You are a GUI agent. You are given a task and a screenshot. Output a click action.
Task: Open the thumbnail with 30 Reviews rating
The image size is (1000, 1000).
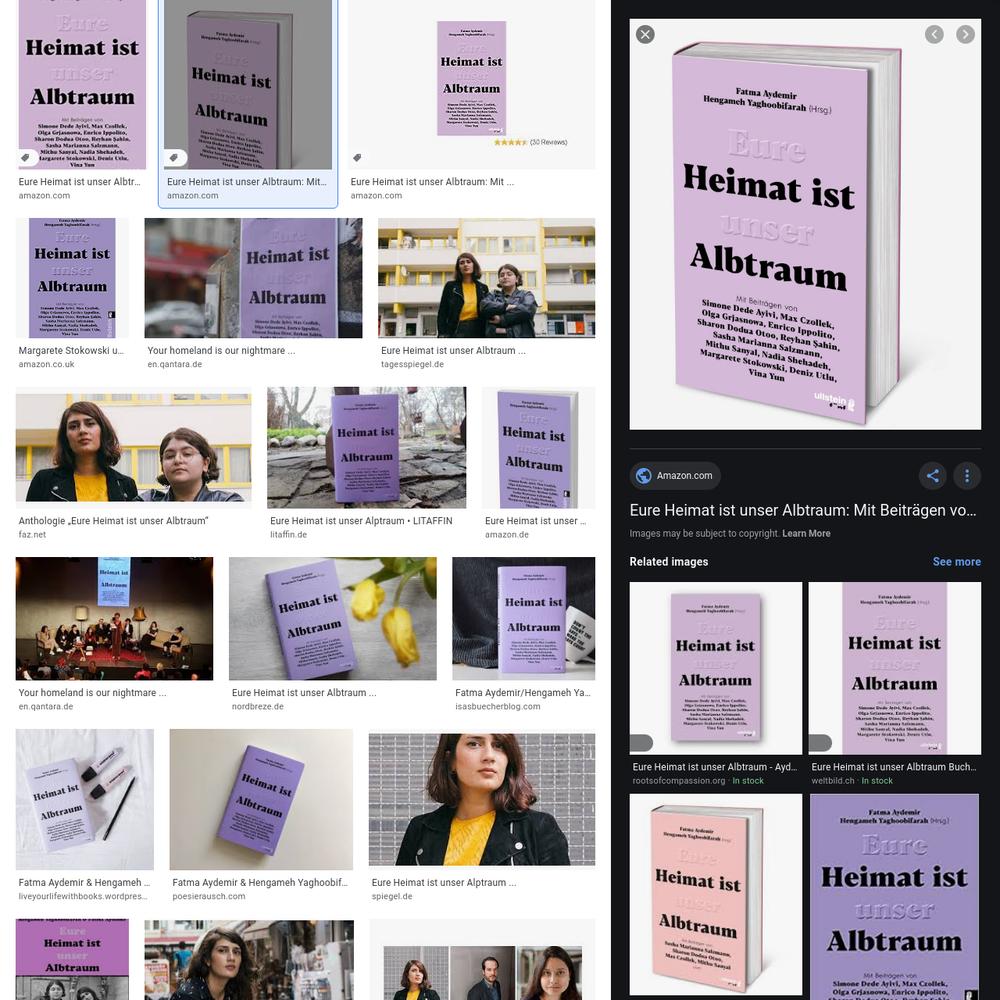point(471,84)
